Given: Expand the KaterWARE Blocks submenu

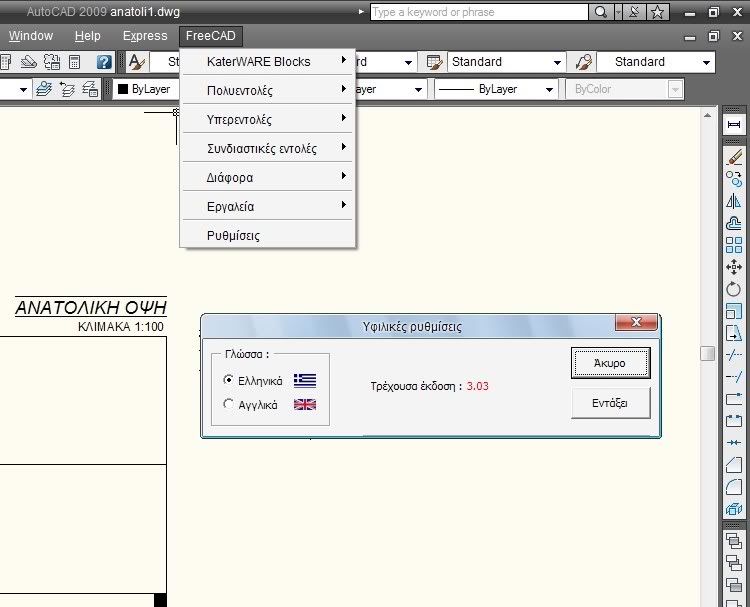Looking at the screenshot, I should pos(267,61).
